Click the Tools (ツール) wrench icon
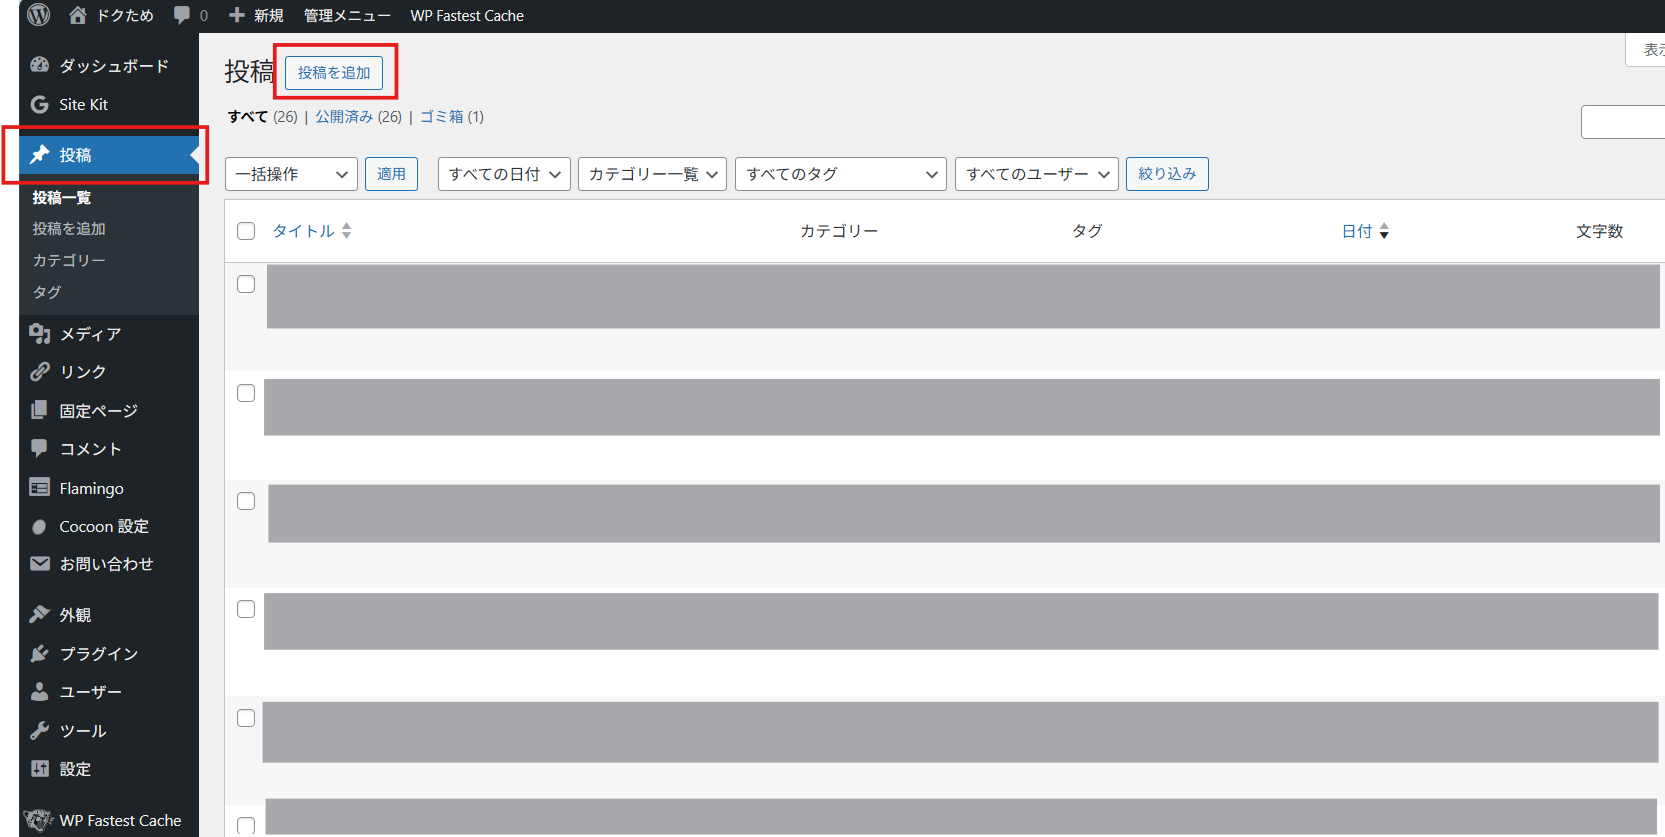 40,730
